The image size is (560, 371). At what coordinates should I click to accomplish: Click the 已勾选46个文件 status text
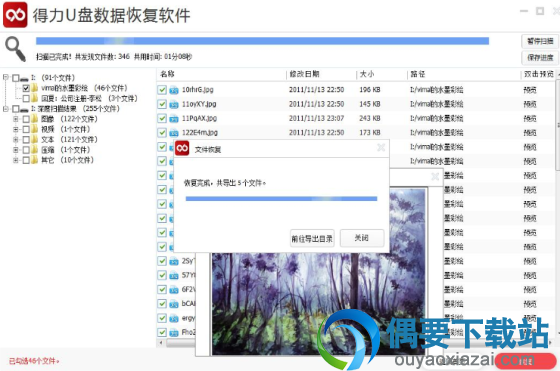(34, 361)
